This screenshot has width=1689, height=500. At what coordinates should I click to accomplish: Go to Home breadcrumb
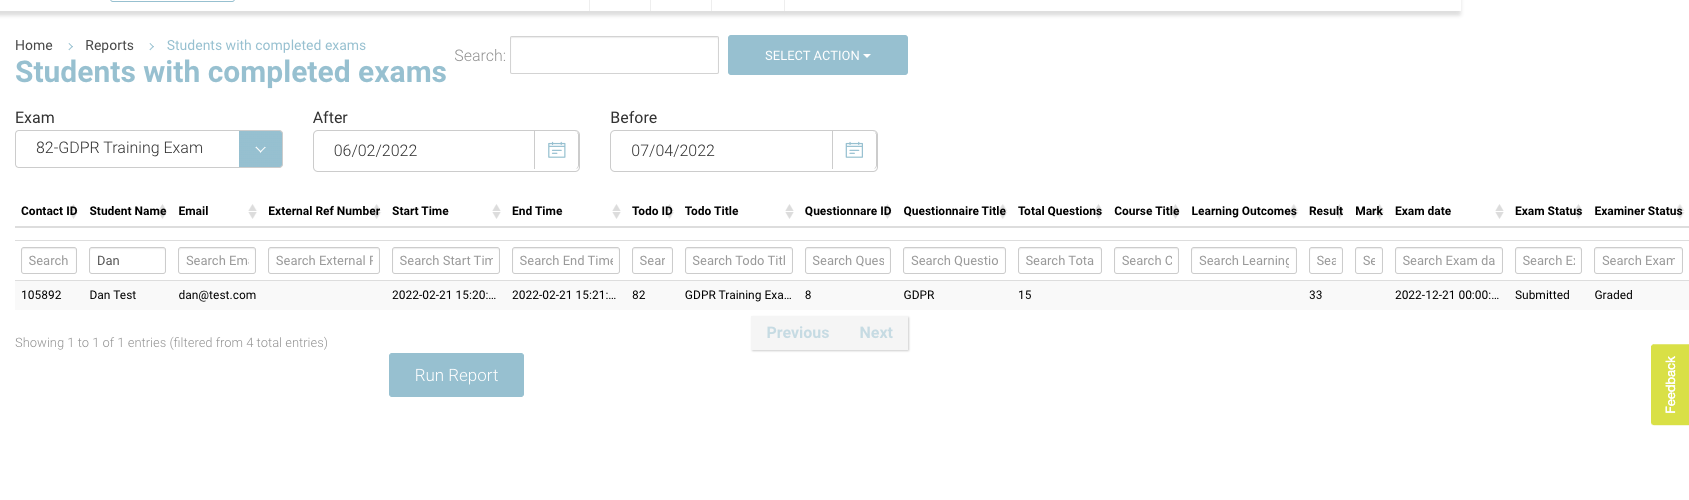coord(34,45)
